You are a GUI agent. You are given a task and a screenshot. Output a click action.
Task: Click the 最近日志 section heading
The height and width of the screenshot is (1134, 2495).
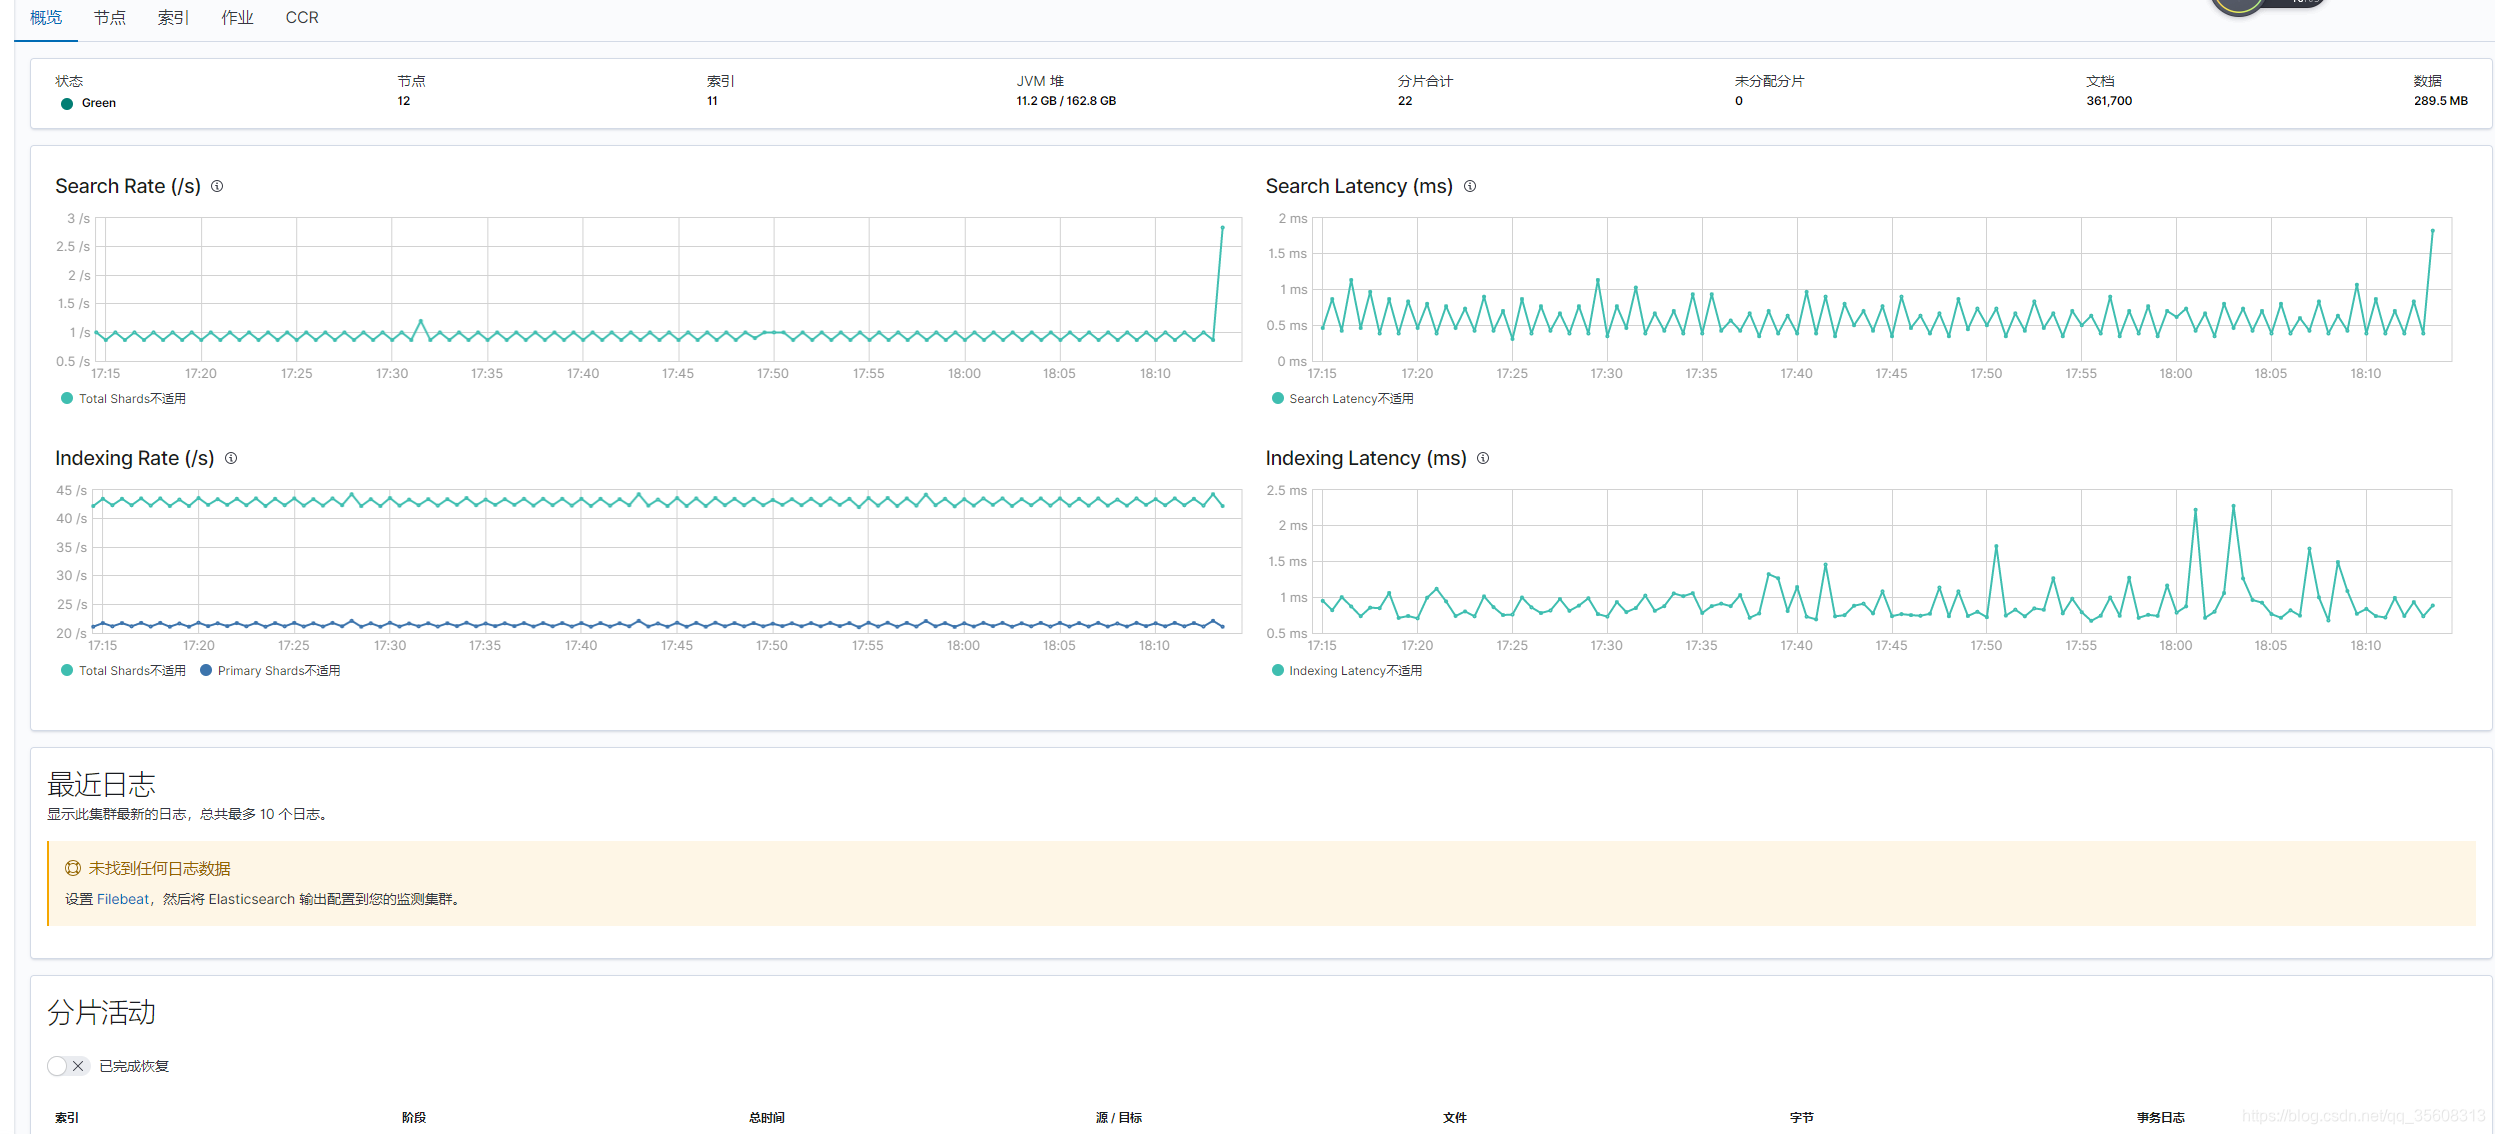pos(101,784)
